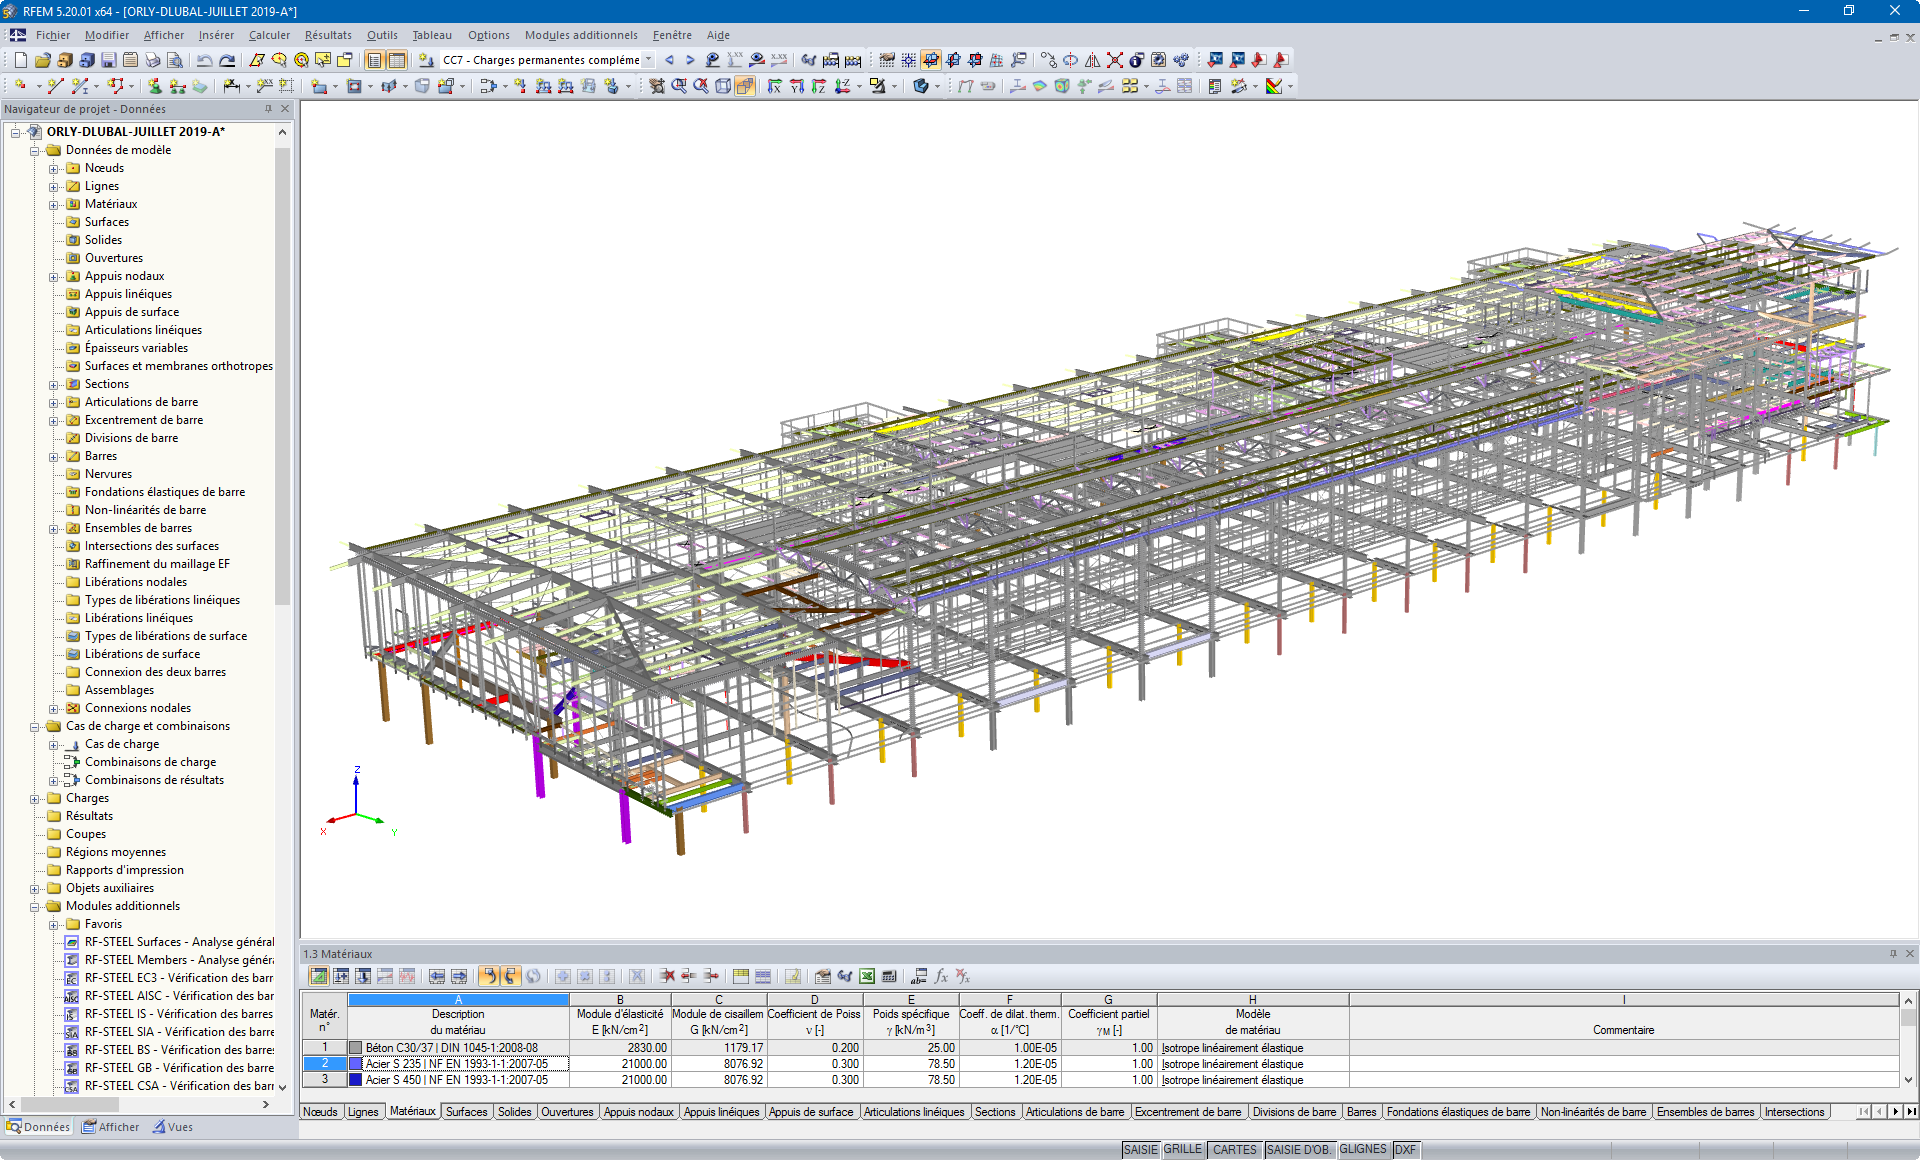
Task: Click the Open file folder icon
Action: coord(42,60)
